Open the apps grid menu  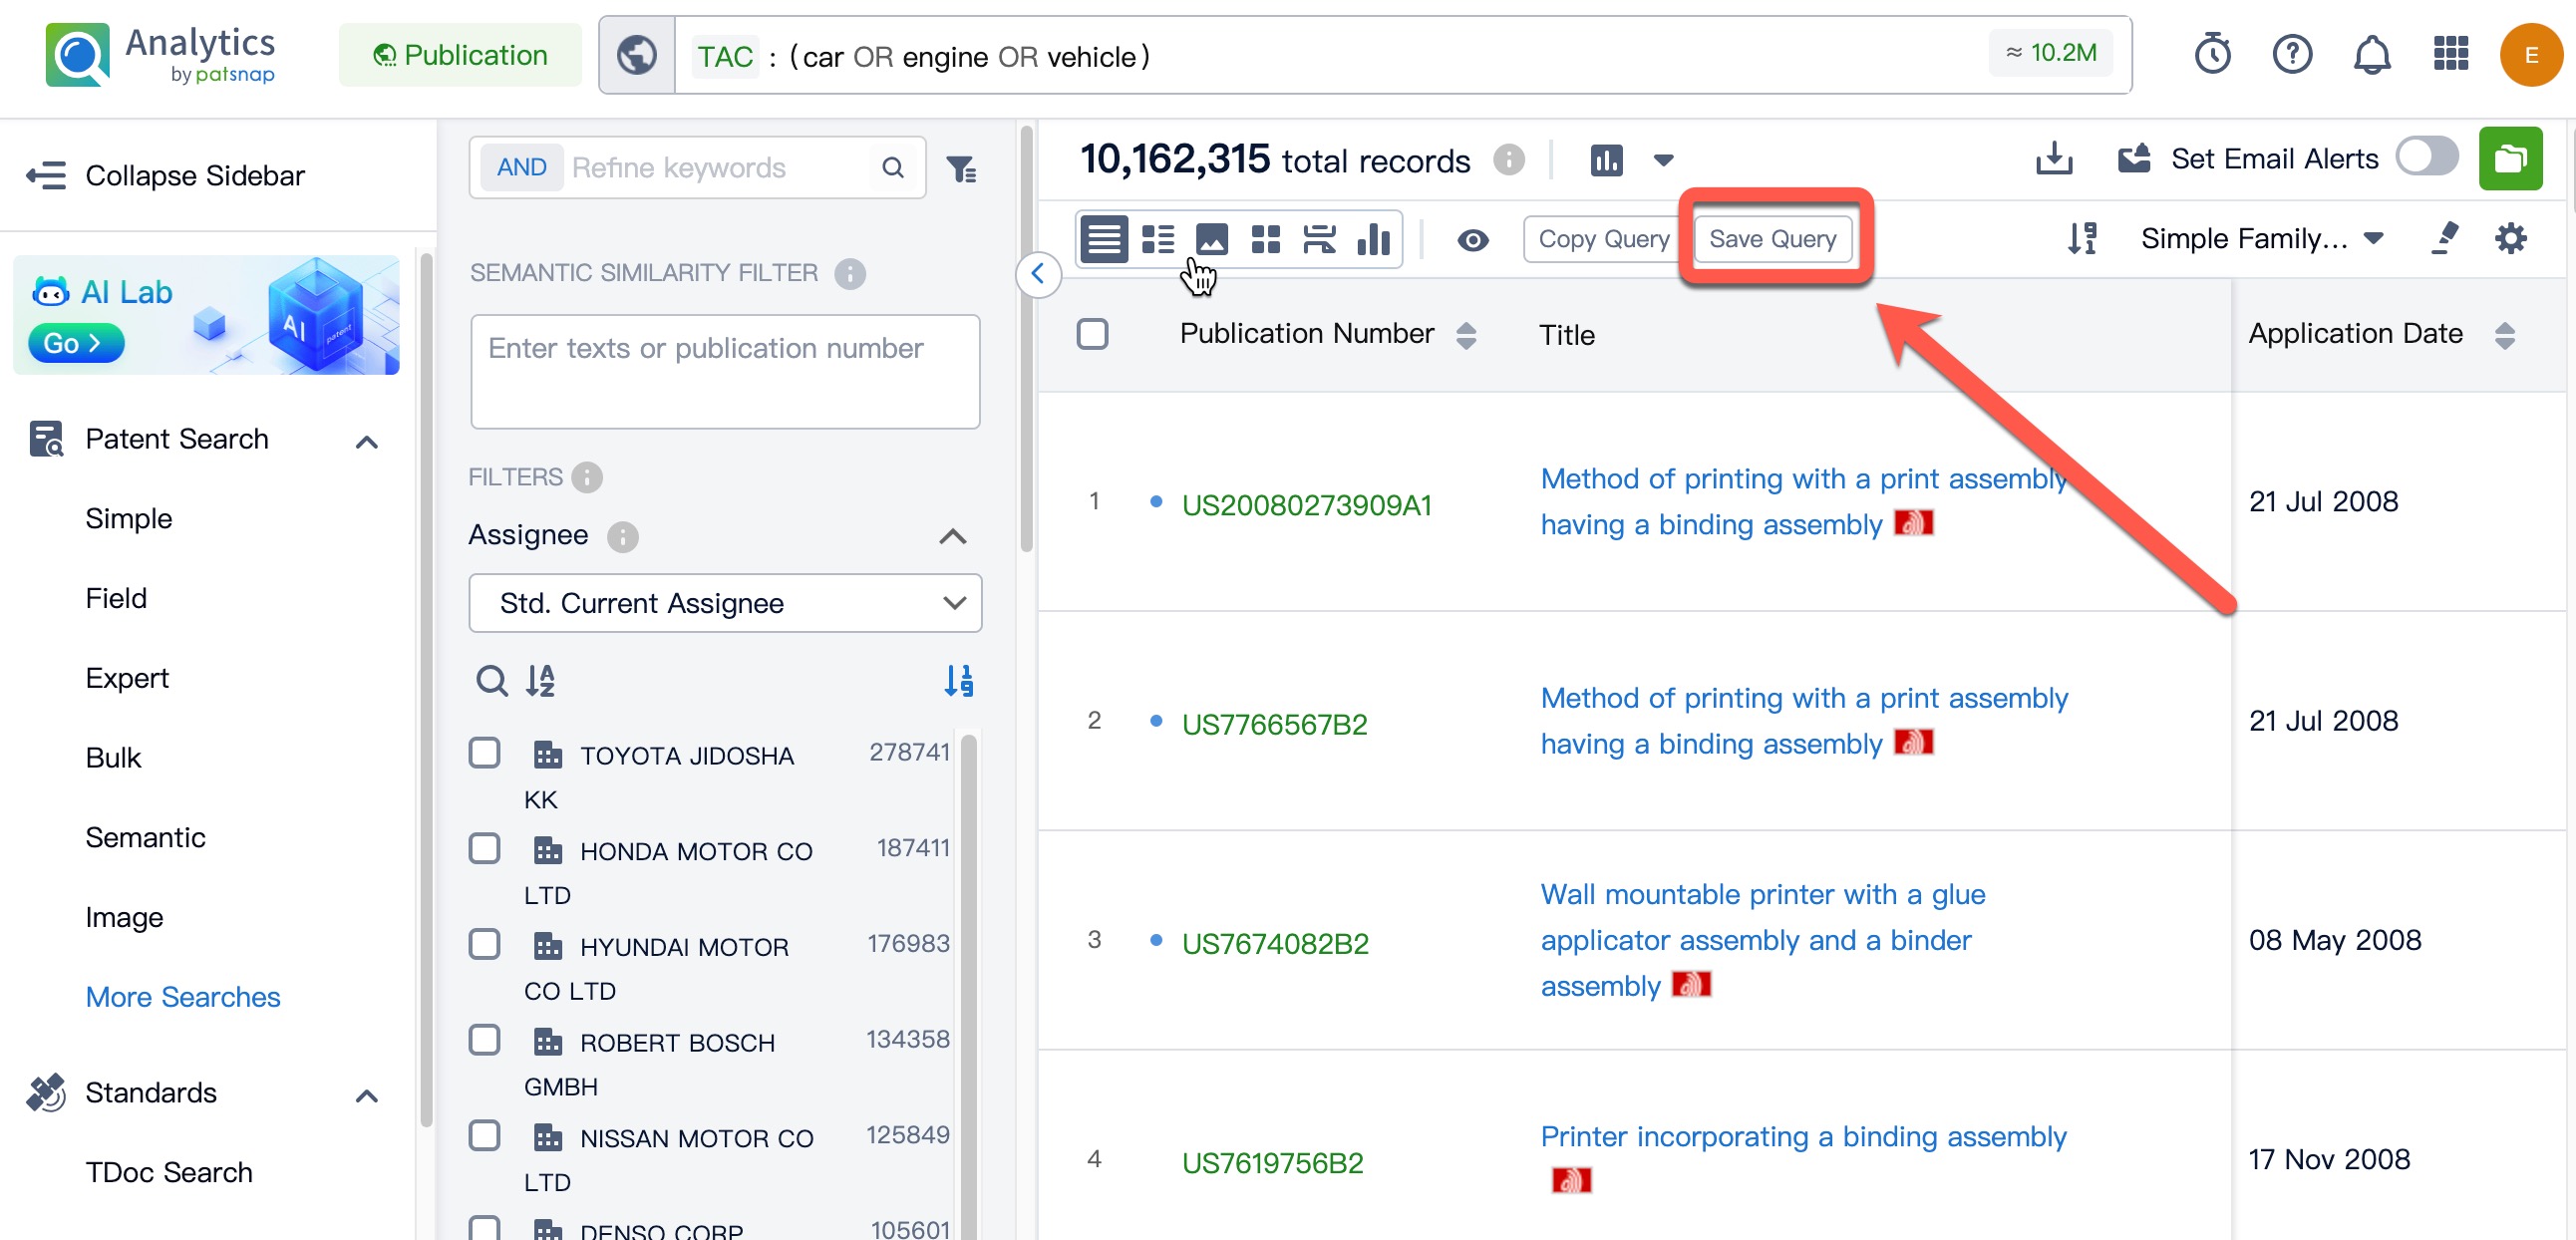2450,54
